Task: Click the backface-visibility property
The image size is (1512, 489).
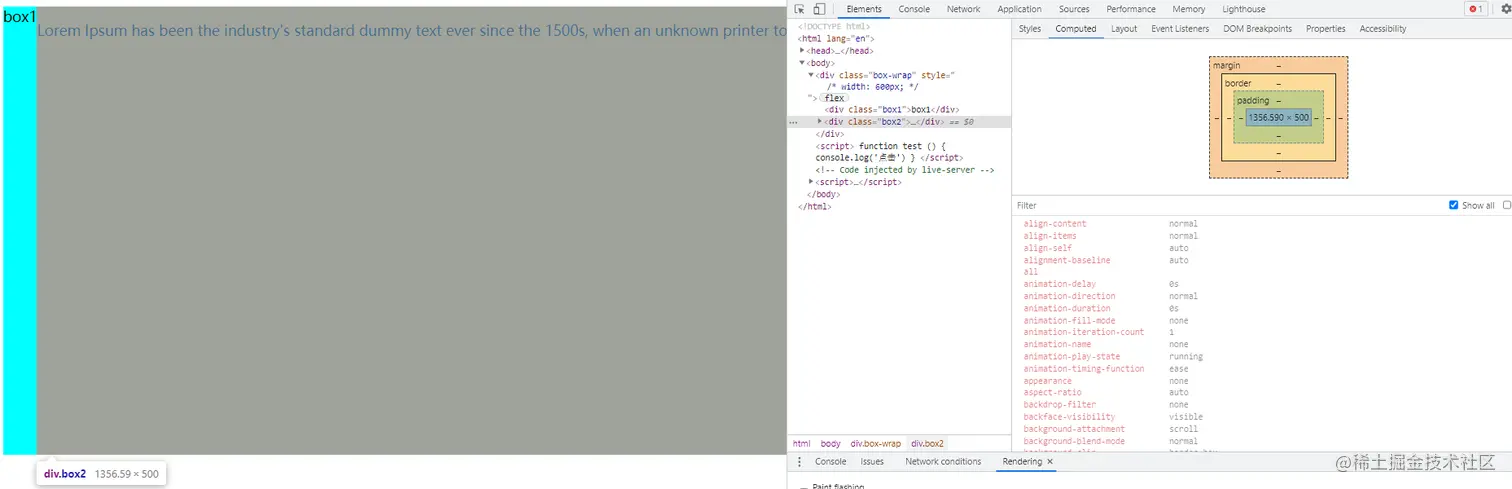Action: click(x=1069, y=417)
